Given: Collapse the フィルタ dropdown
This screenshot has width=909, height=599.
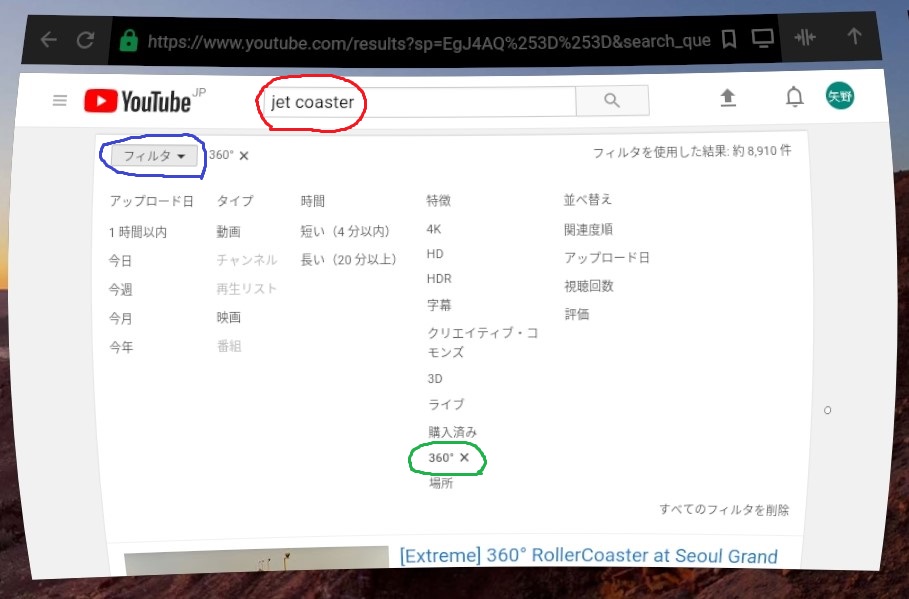Looking at the screenshot, I should [x=154, y=156].
